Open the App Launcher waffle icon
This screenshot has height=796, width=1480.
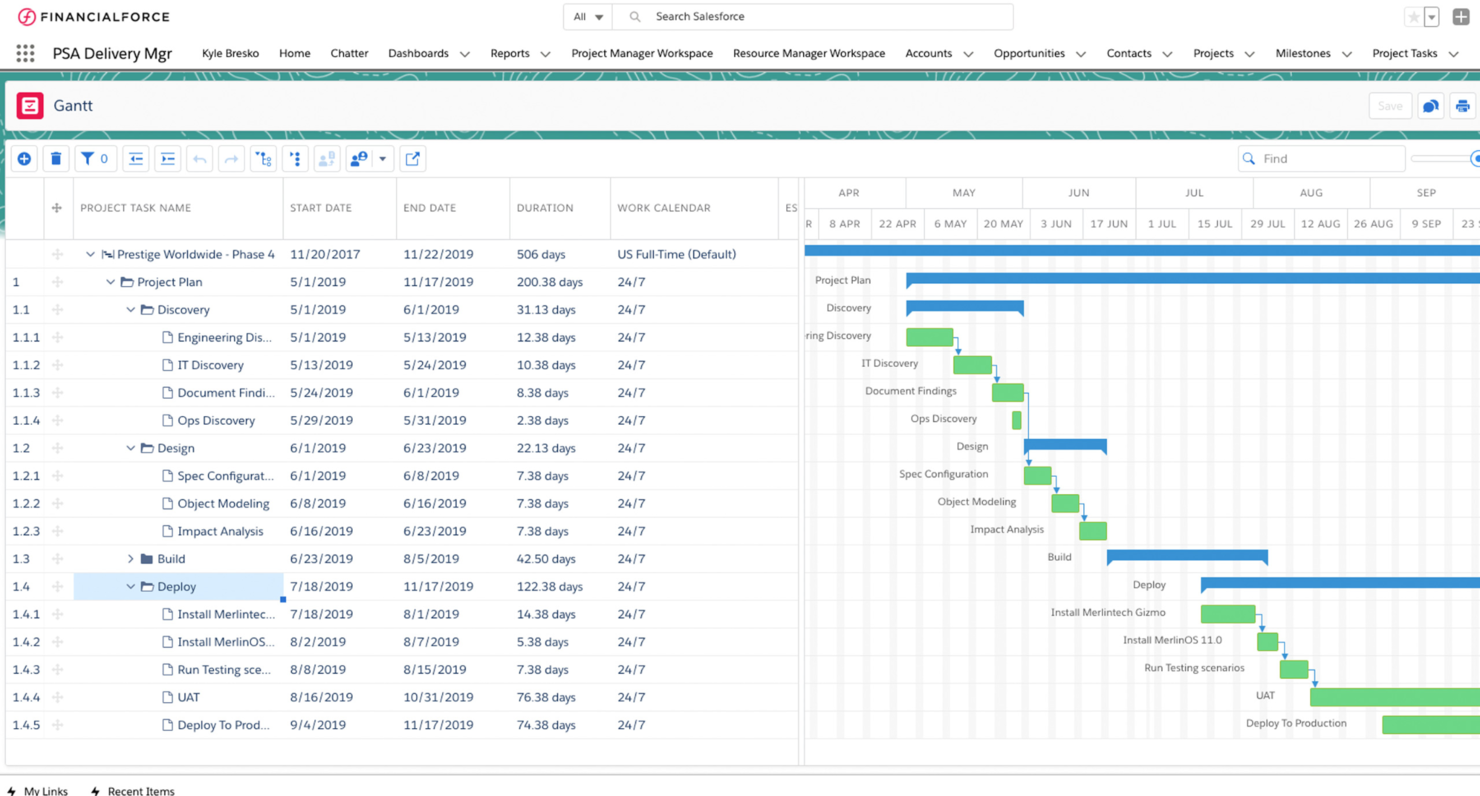pyautogui.click(x=25, y=53)
